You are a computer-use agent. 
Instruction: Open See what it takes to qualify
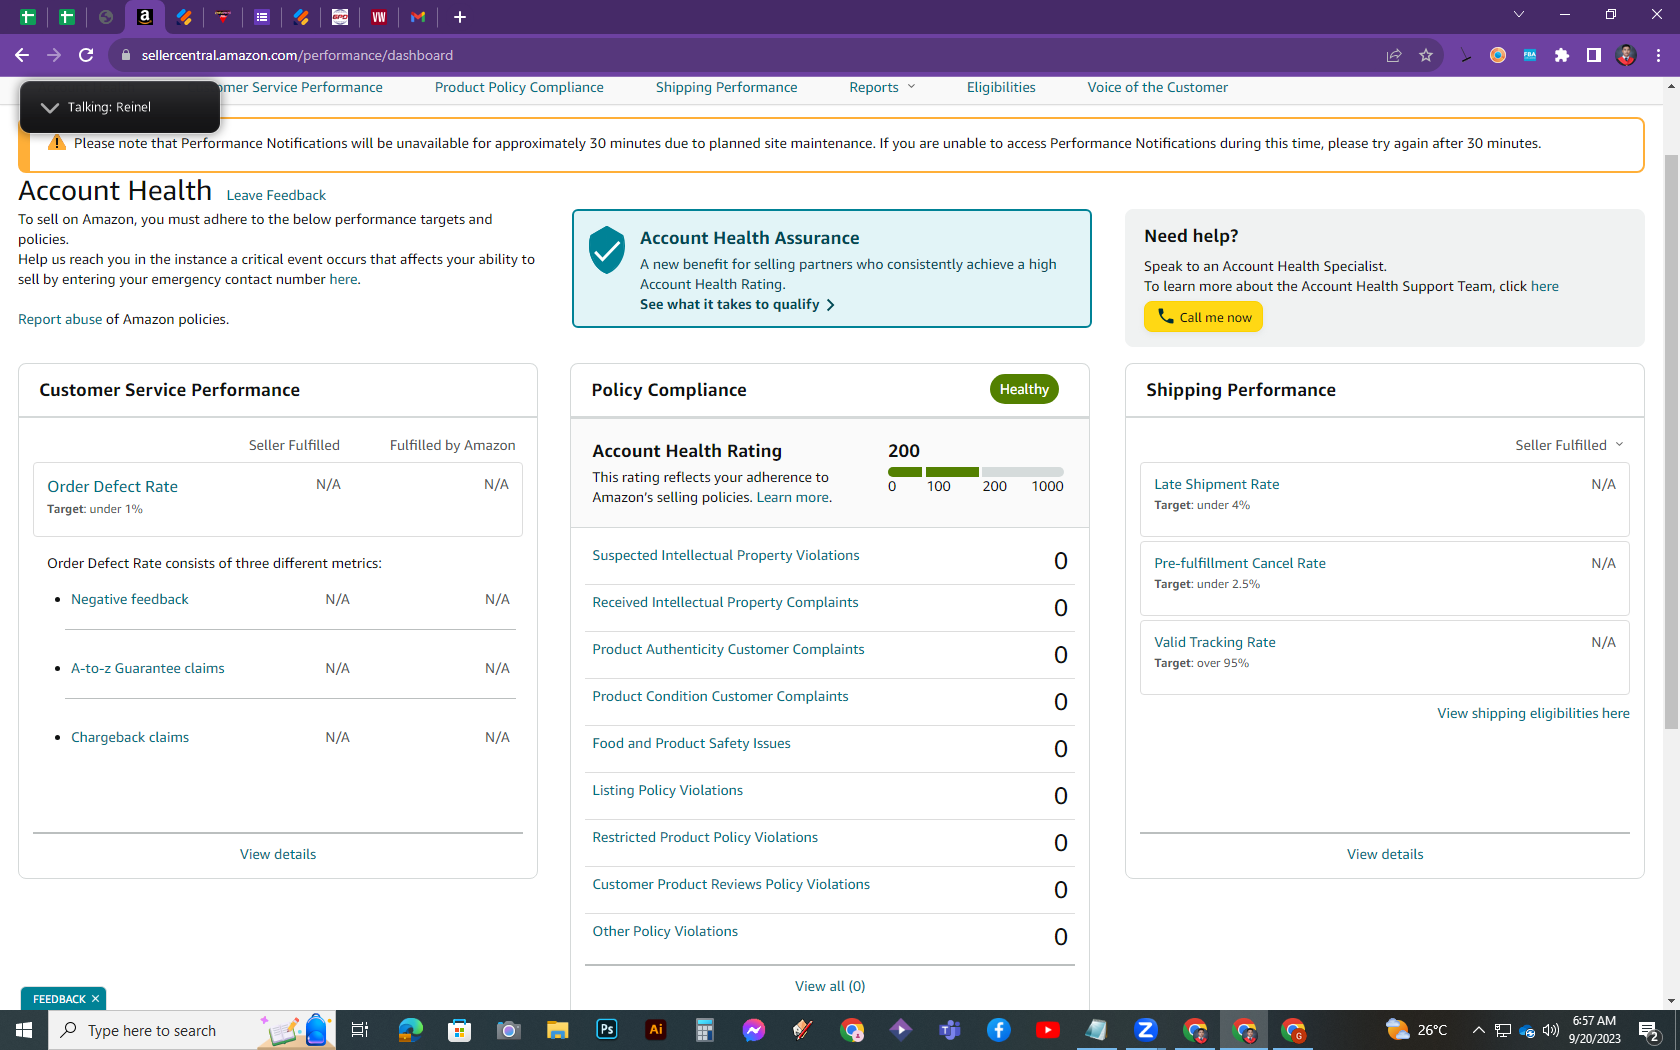coord(737,304)
